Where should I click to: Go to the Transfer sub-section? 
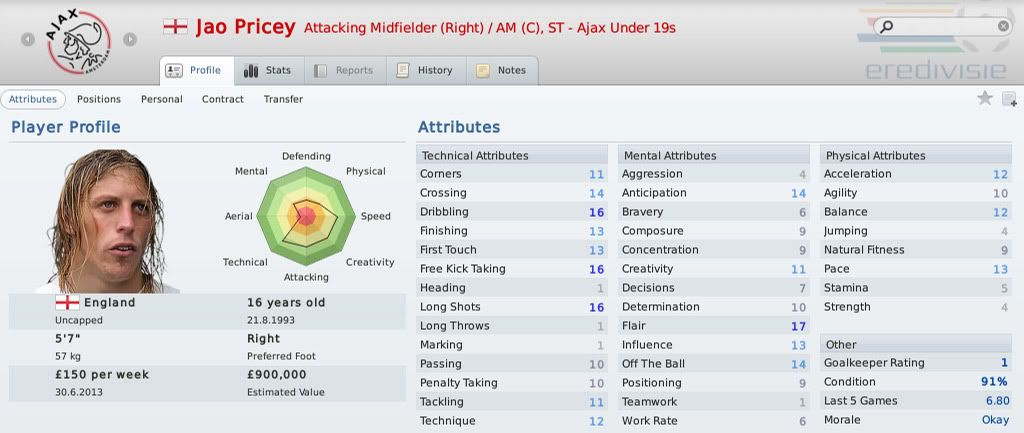point(283,99)
